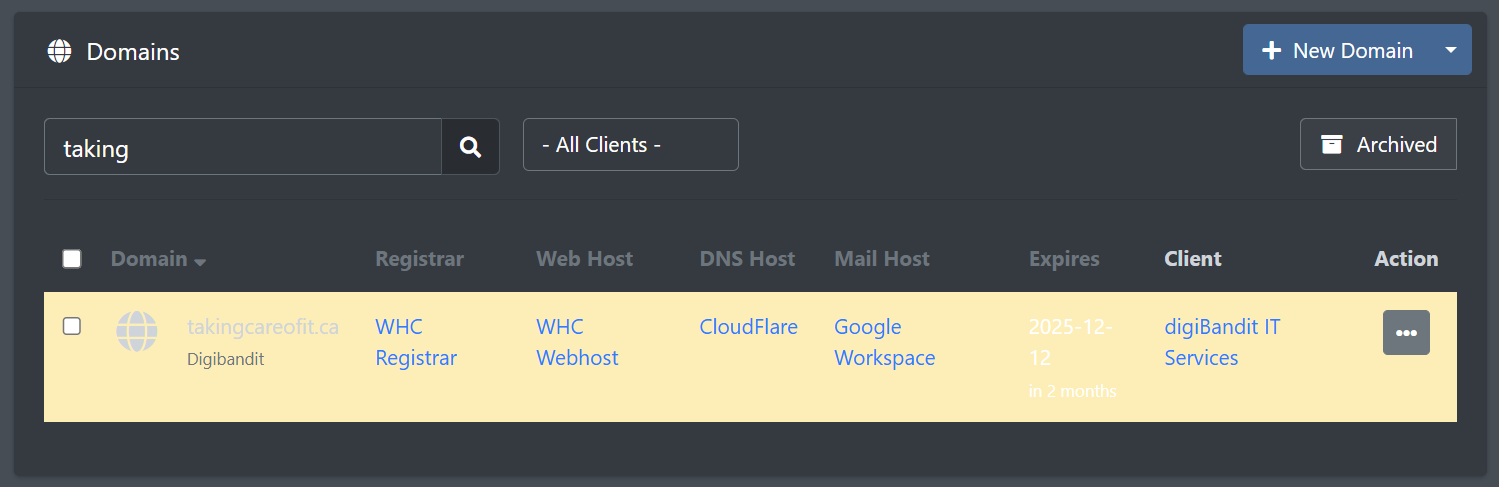Open the digiBandit IT Services client link

point(1222,342)
